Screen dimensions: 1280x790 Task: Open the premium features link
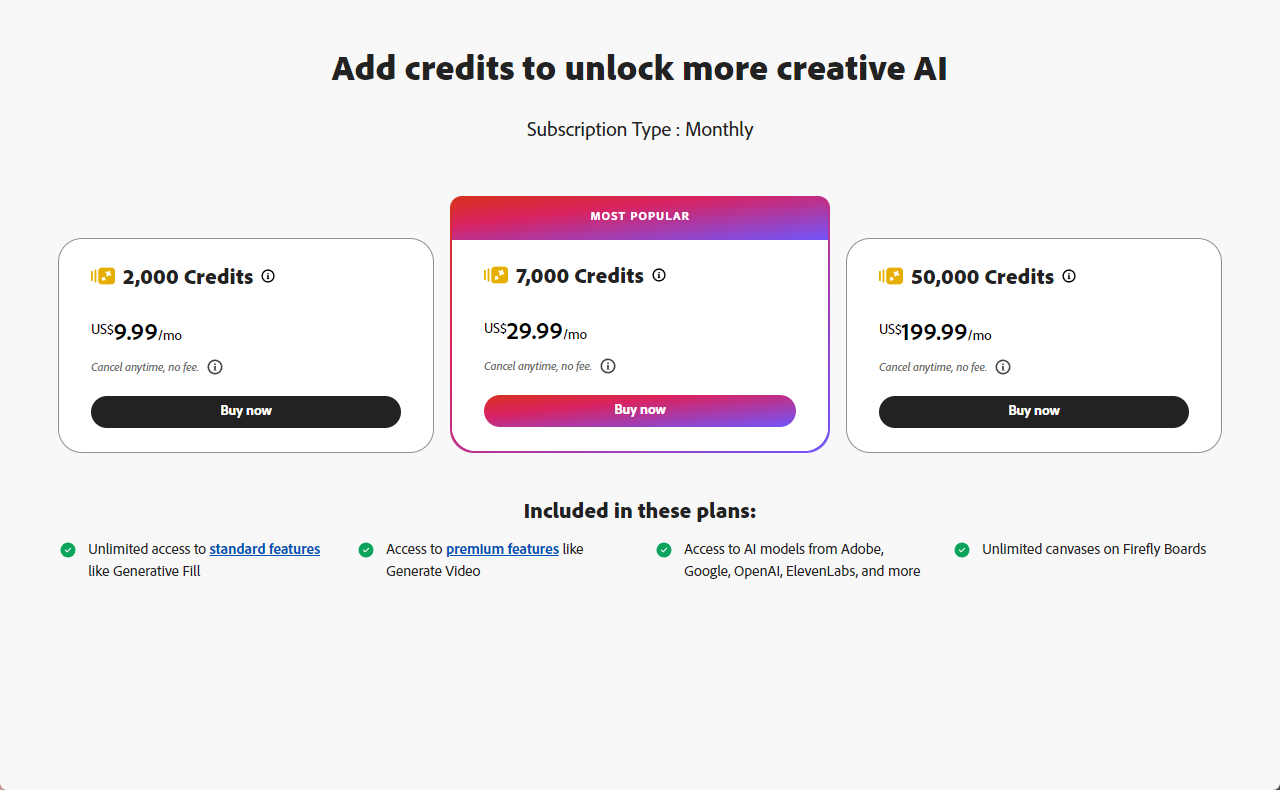pos(502,549)
